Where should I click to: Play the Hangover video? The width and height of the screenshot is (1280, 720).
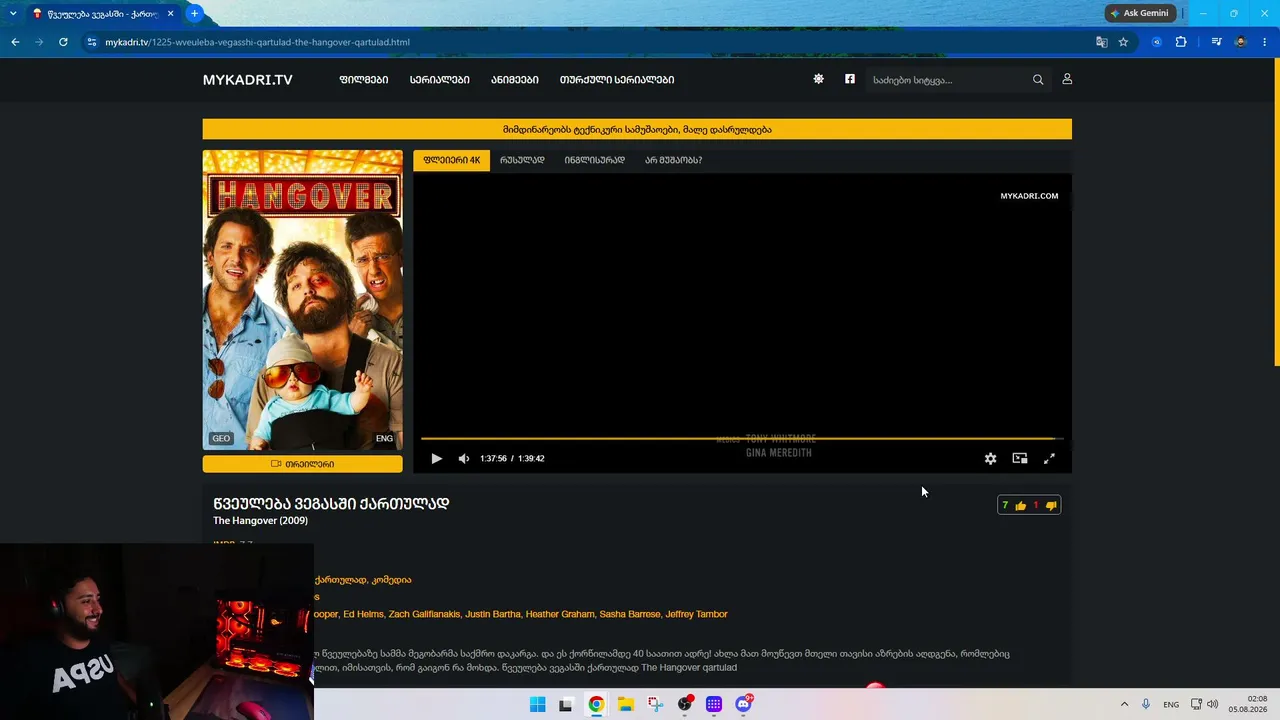point(436,459)
